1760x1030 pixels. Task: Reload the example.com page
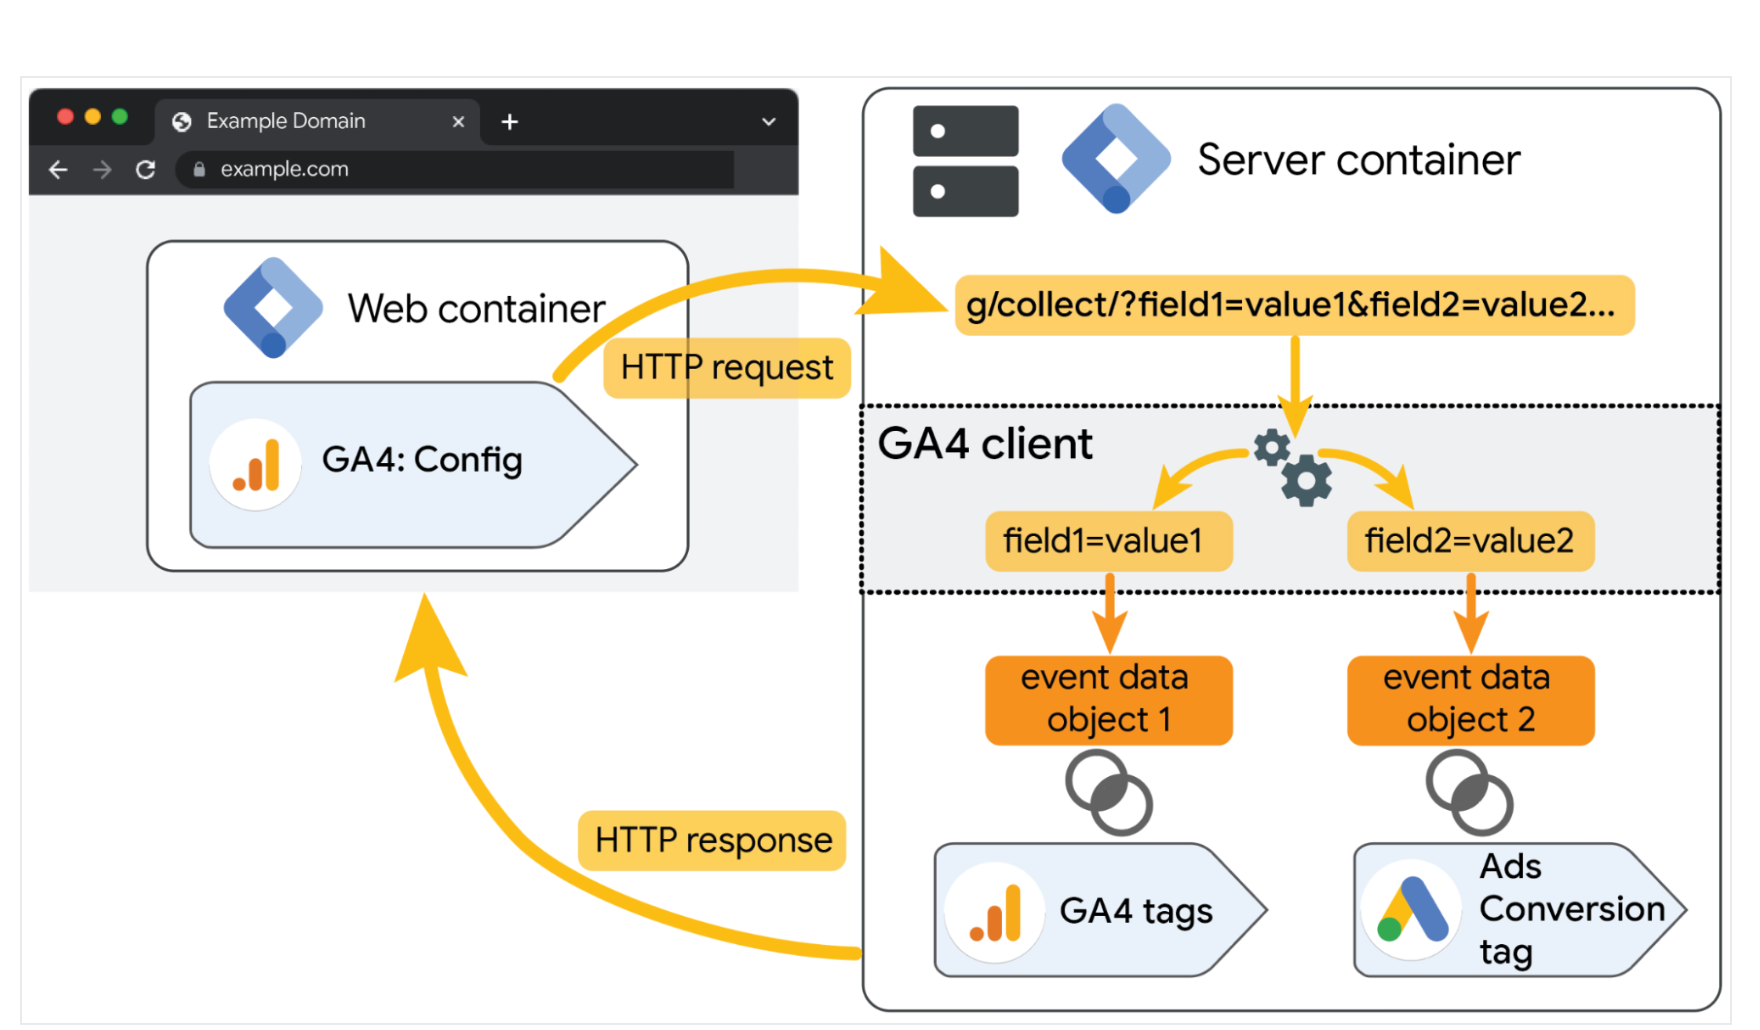coord(146,169)
